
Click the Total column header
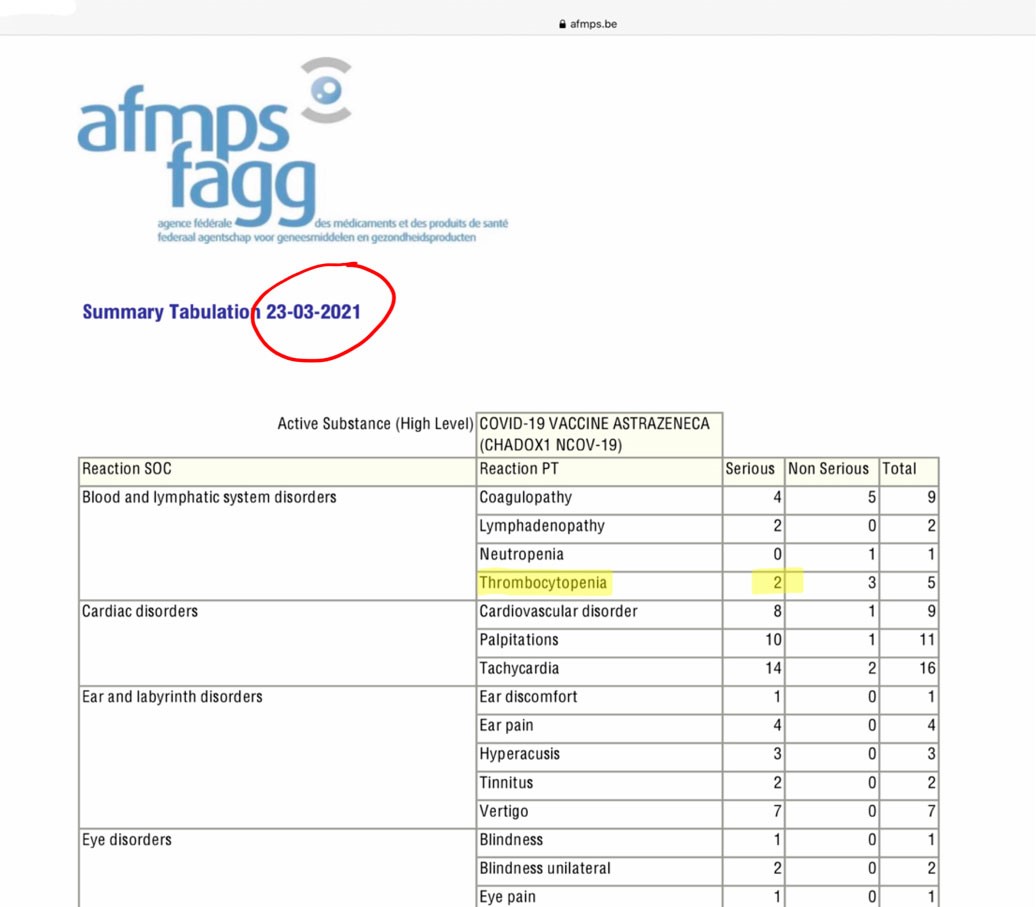(x=901, y=469)
